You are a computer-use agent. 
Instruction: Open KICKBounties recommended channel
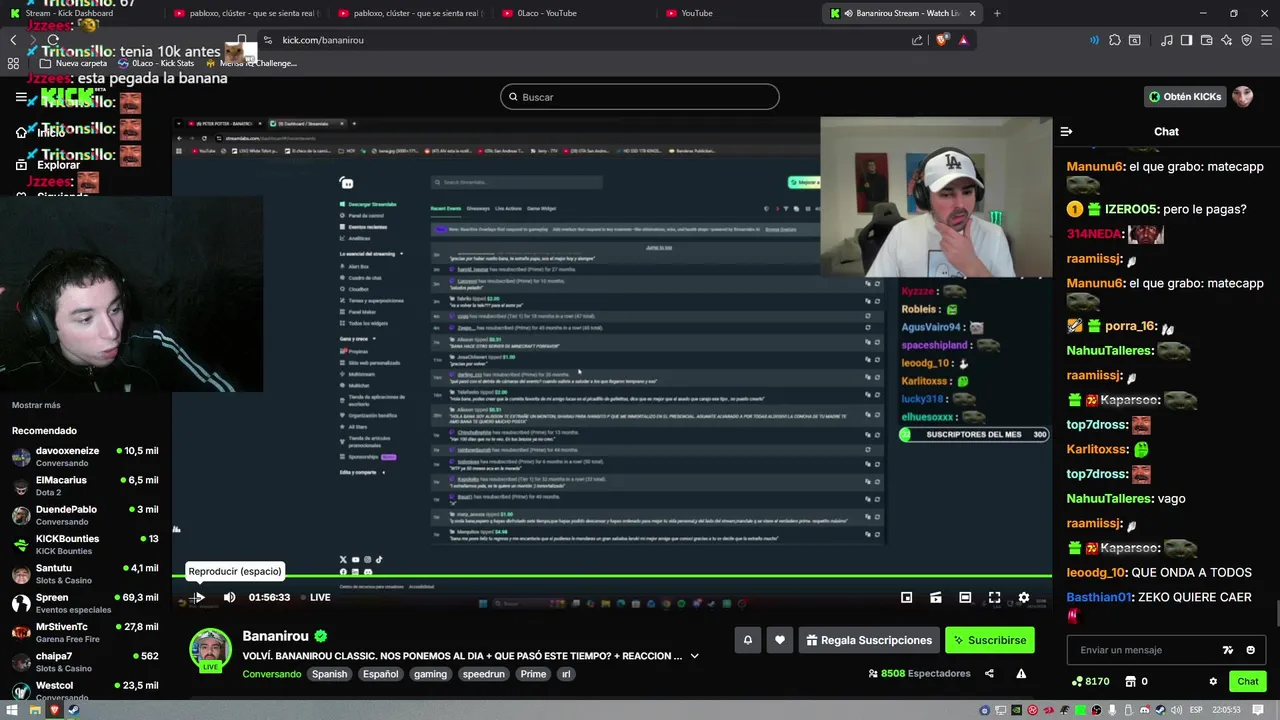point(85,545)
